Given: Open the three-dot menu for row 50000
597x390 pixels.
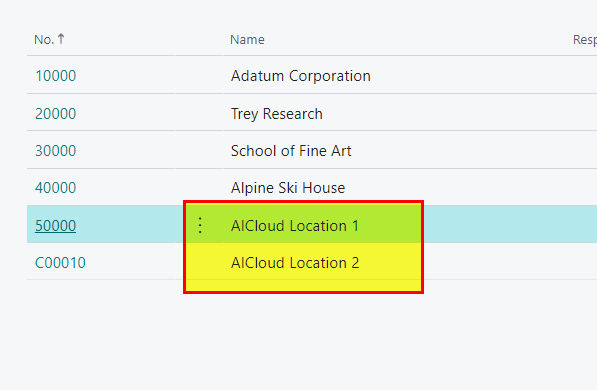Looking at the screenshot, I should coord(200,225).
